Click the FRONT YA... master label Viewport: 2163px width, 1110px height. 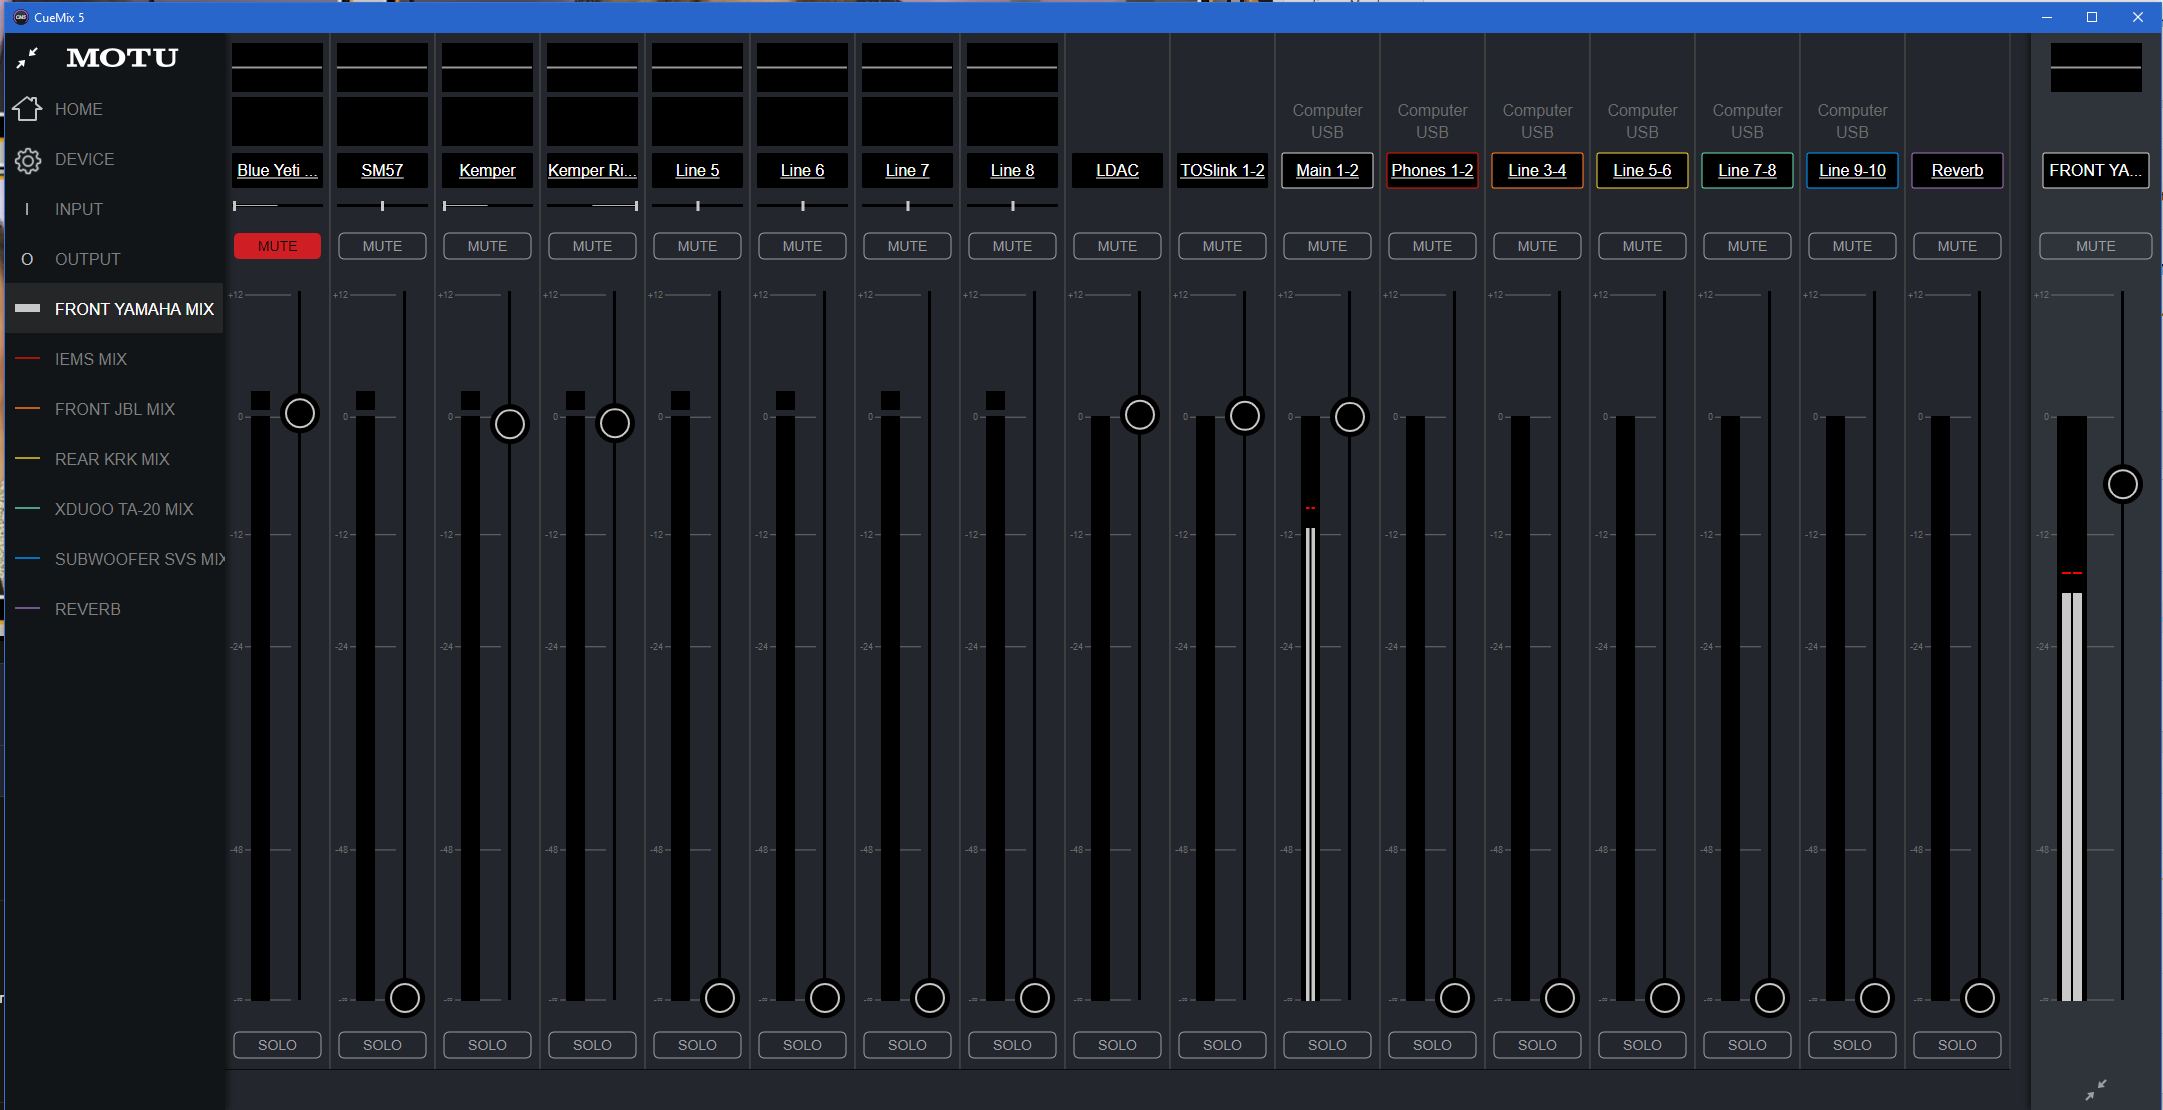point(2095,170)
